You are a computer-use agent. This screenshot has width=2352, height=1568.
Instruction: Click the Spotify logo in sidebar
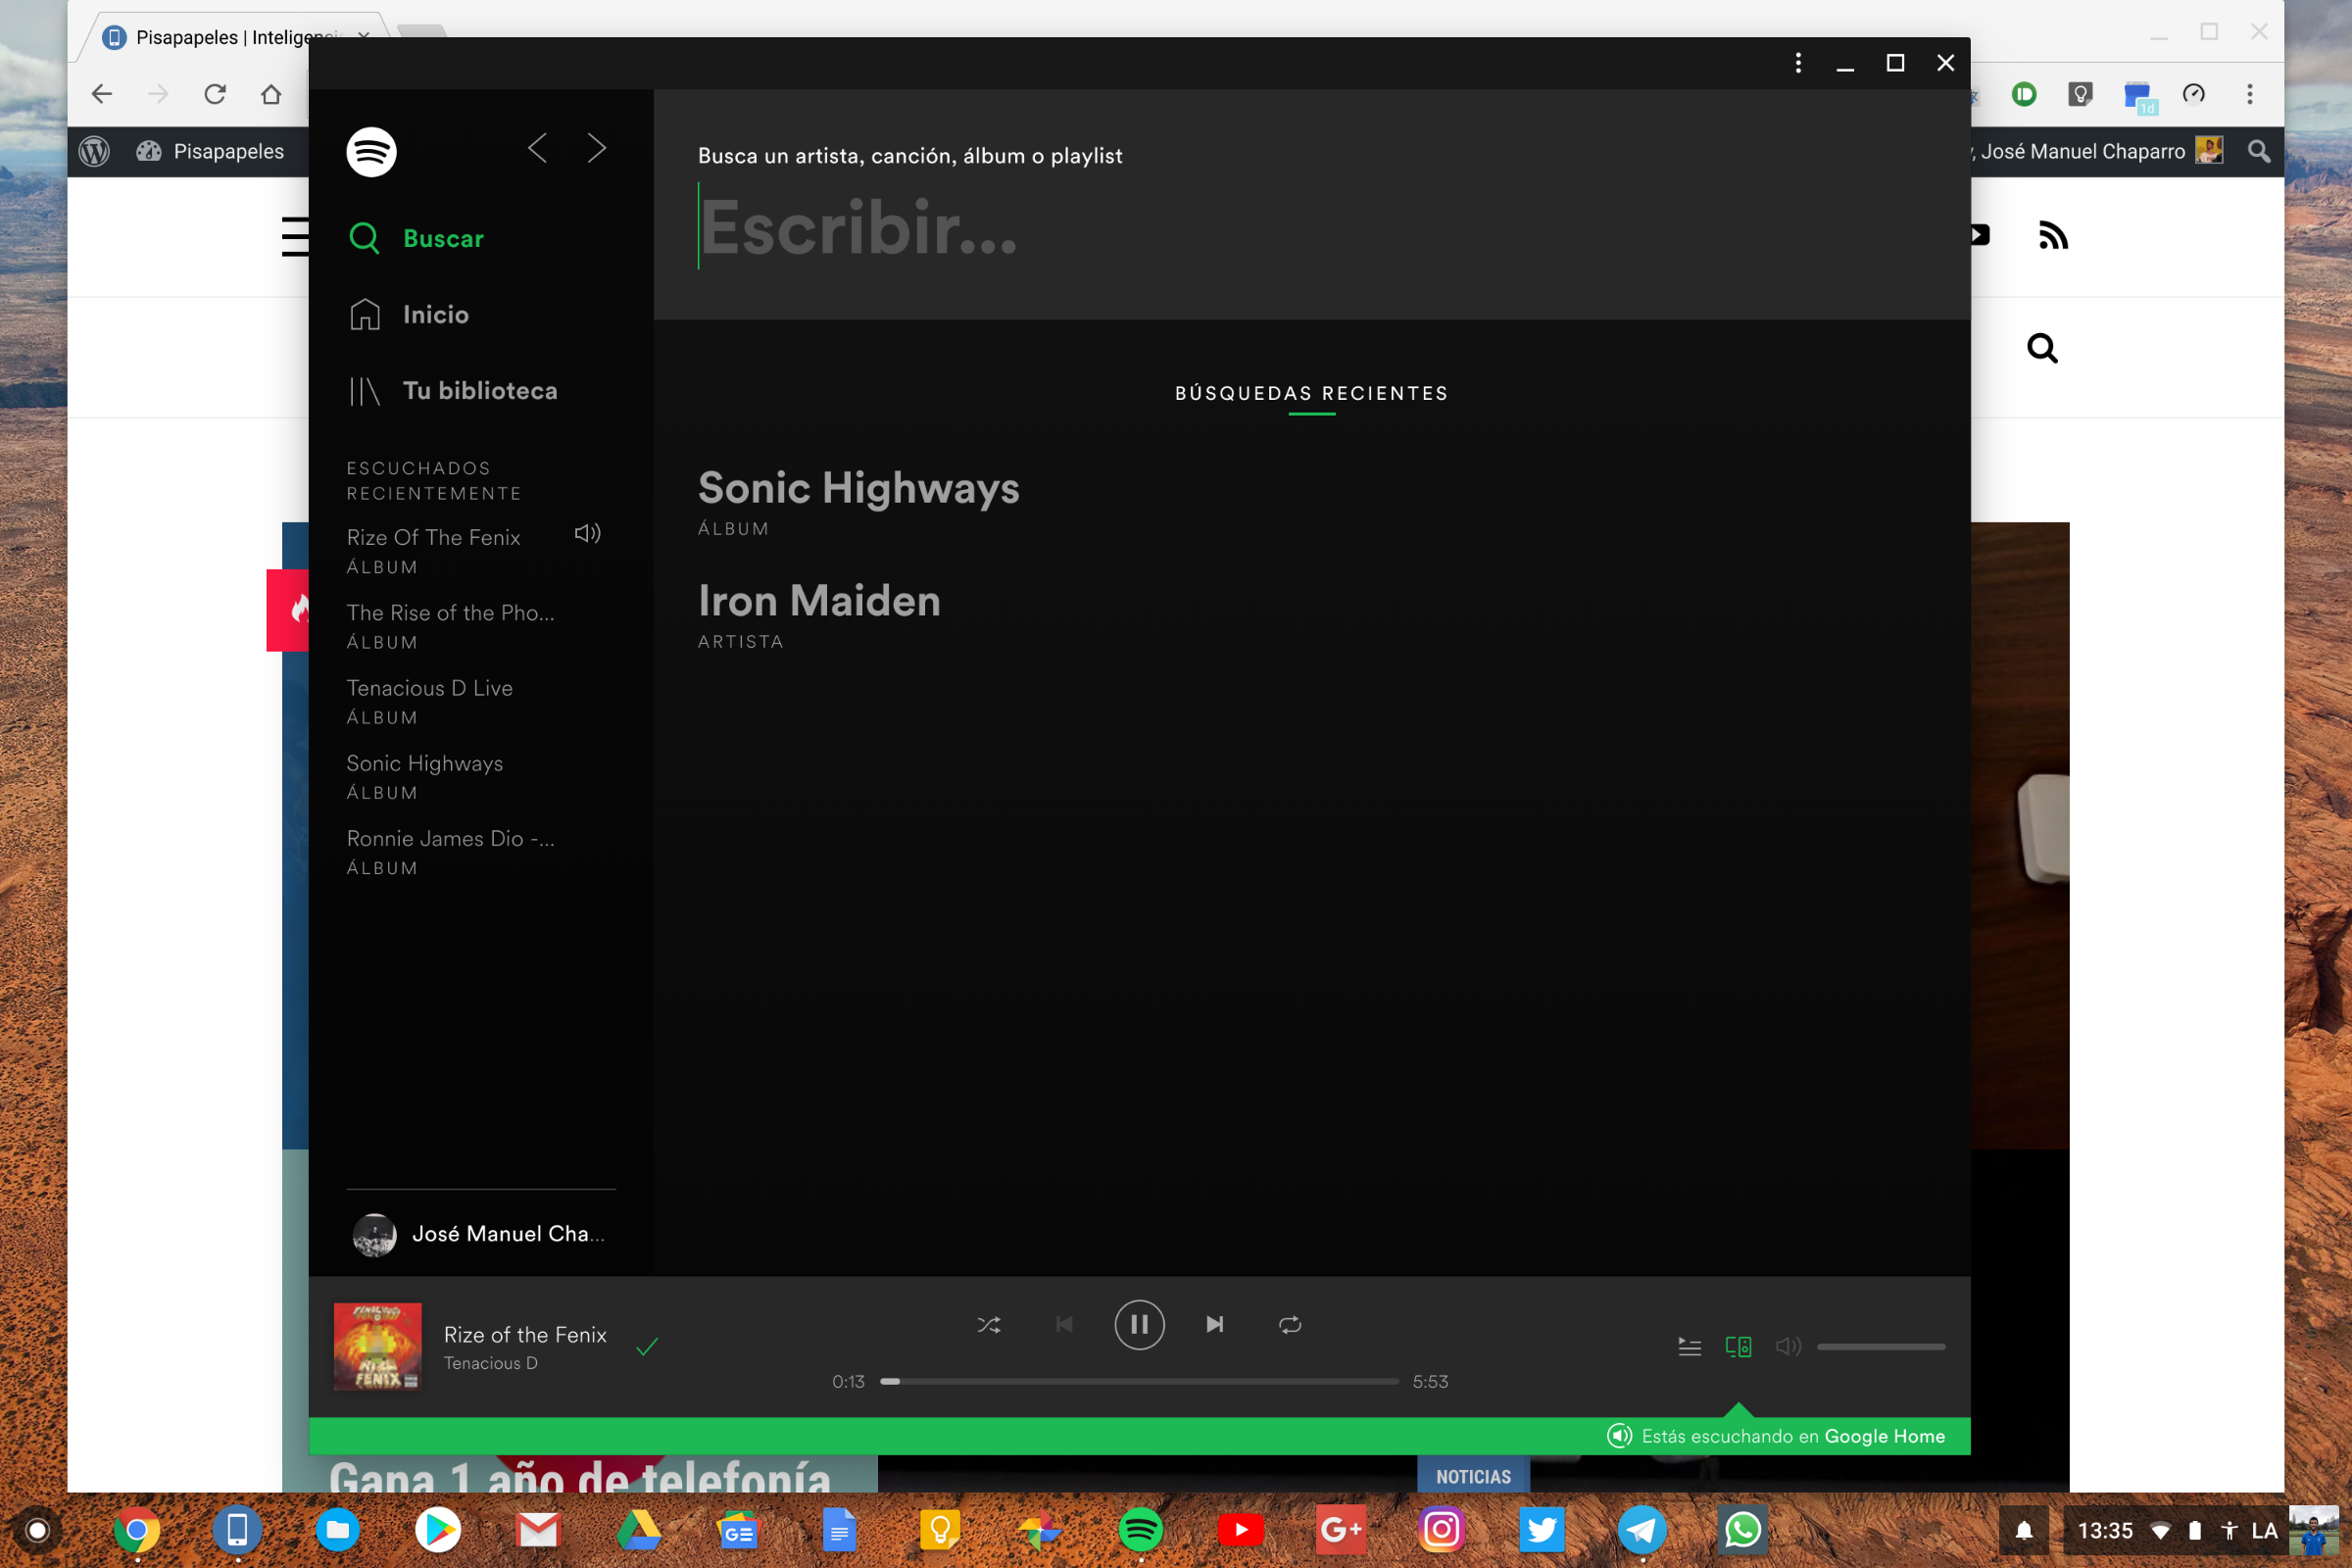click(x=371, y=152)
